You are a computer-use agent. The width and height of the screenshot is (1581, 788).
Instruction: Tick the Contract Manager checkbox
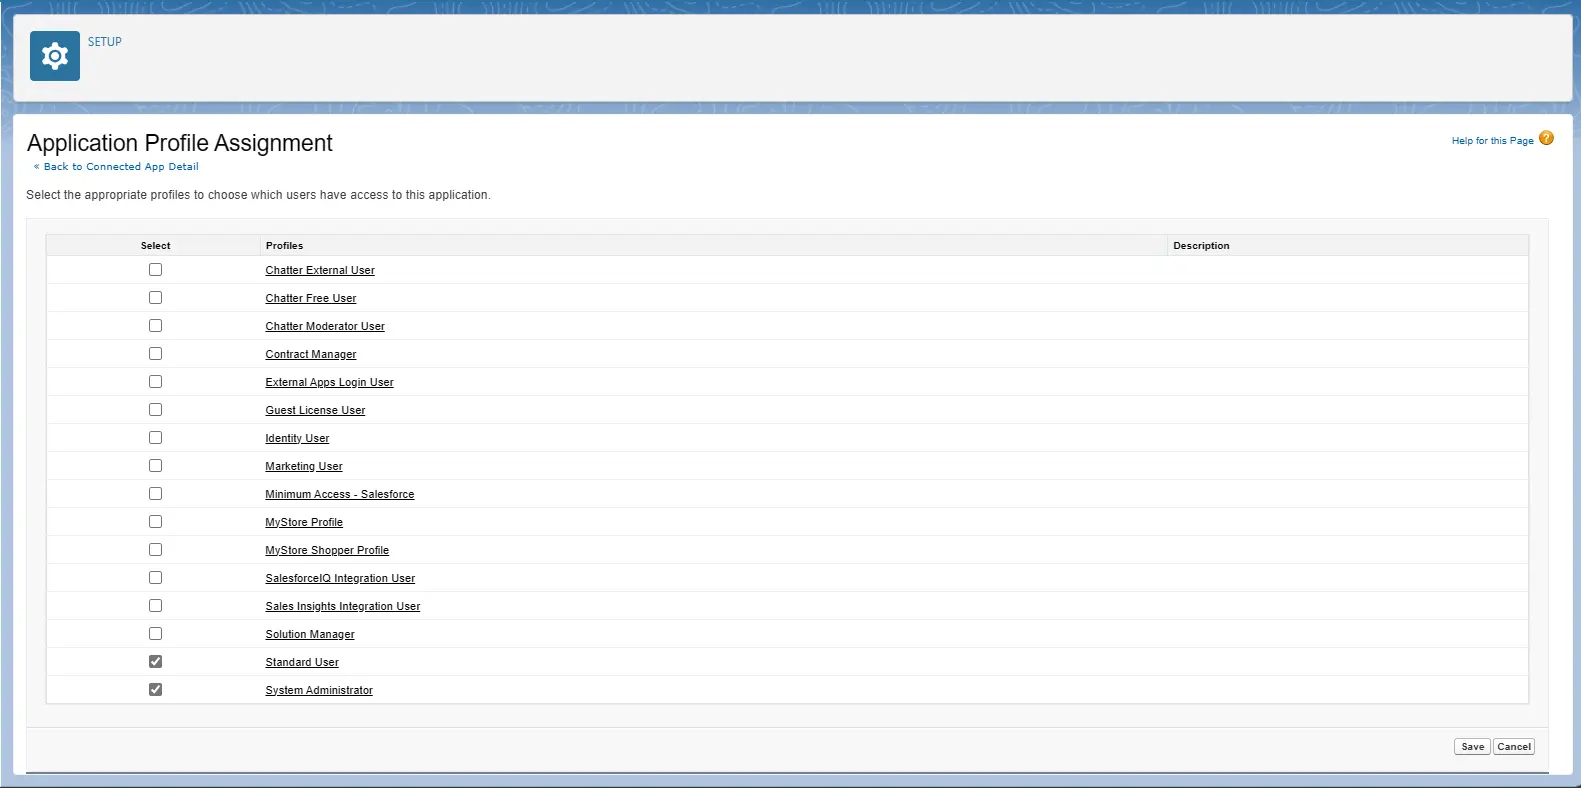tap(155, 353)
